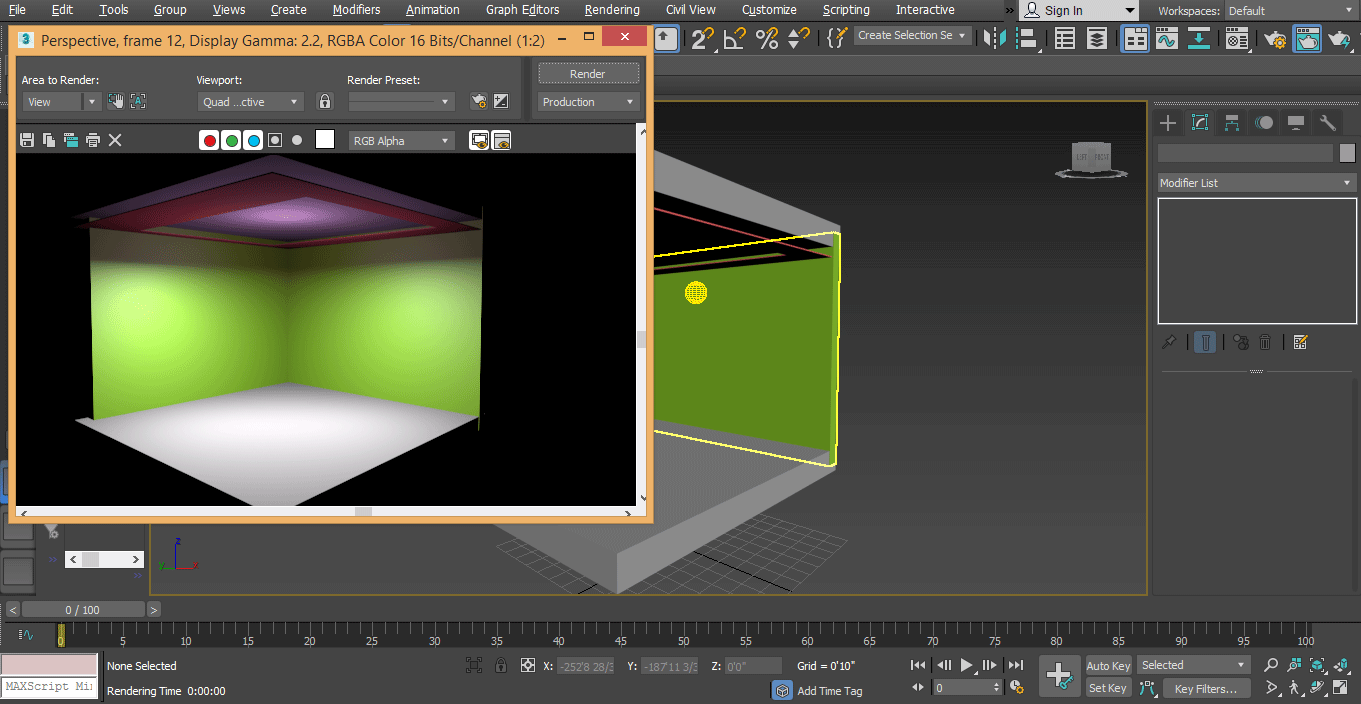Viewport: 1361px width, 704px height.
Task: Open the Rendering menu
Action: 612,10
